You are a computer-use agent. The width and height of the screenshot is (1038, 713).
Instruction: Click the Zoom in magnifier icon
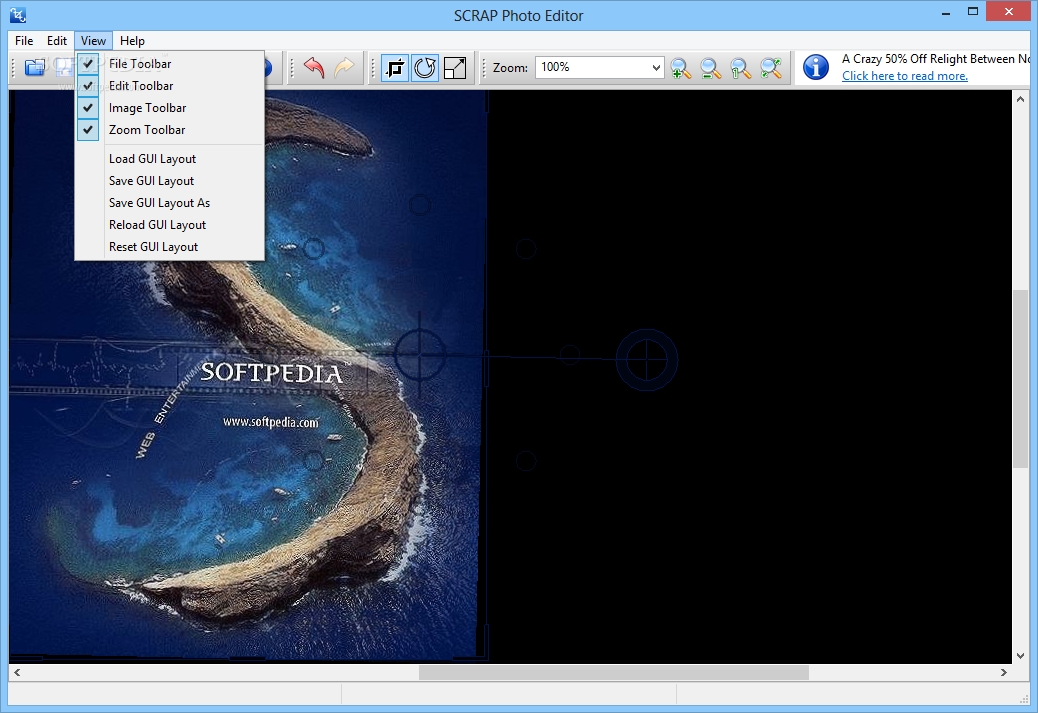[681, 68]
